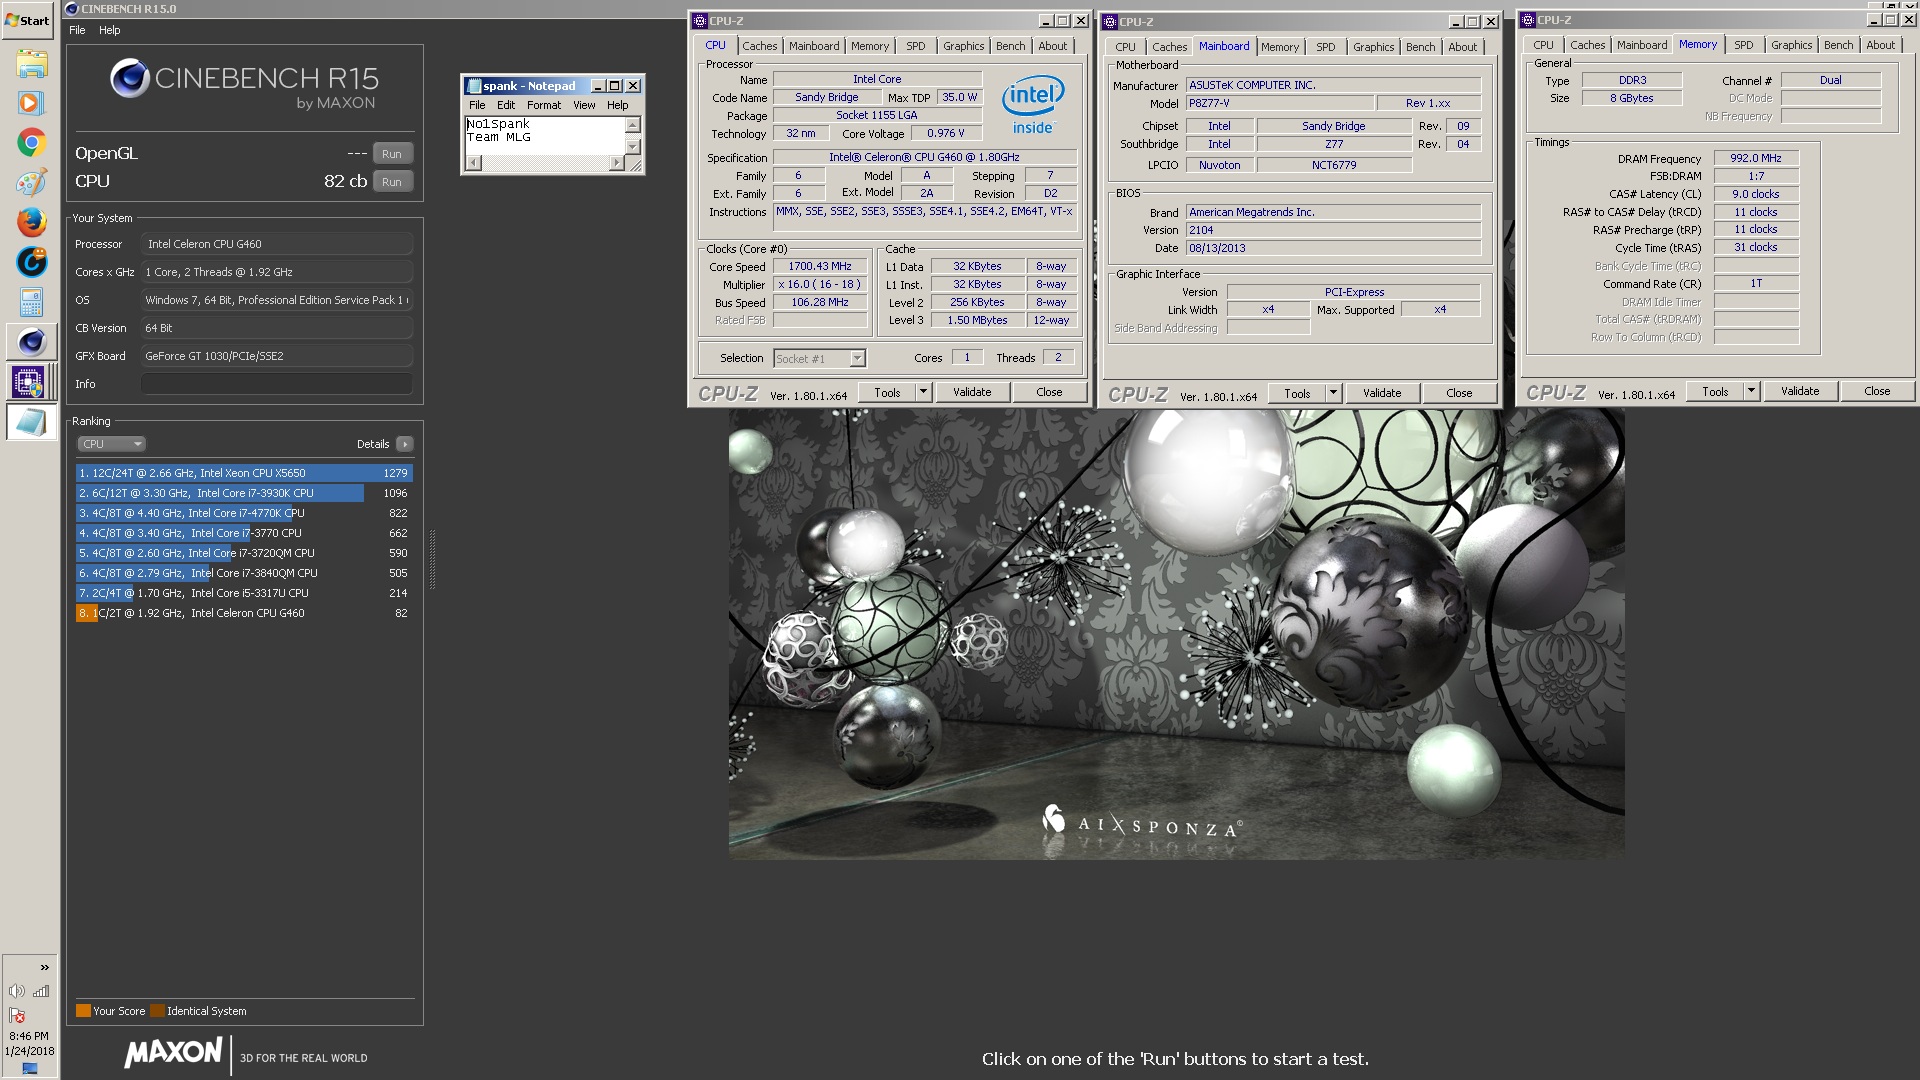Click the Info input field
This screenshot has height=1080, width=1920.
coord(277,384)
